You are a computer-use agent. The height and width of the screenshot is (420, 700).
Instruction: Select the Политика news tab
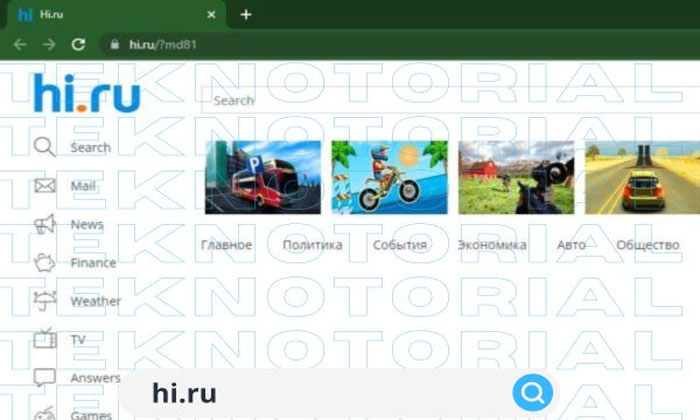coord(312,245)
